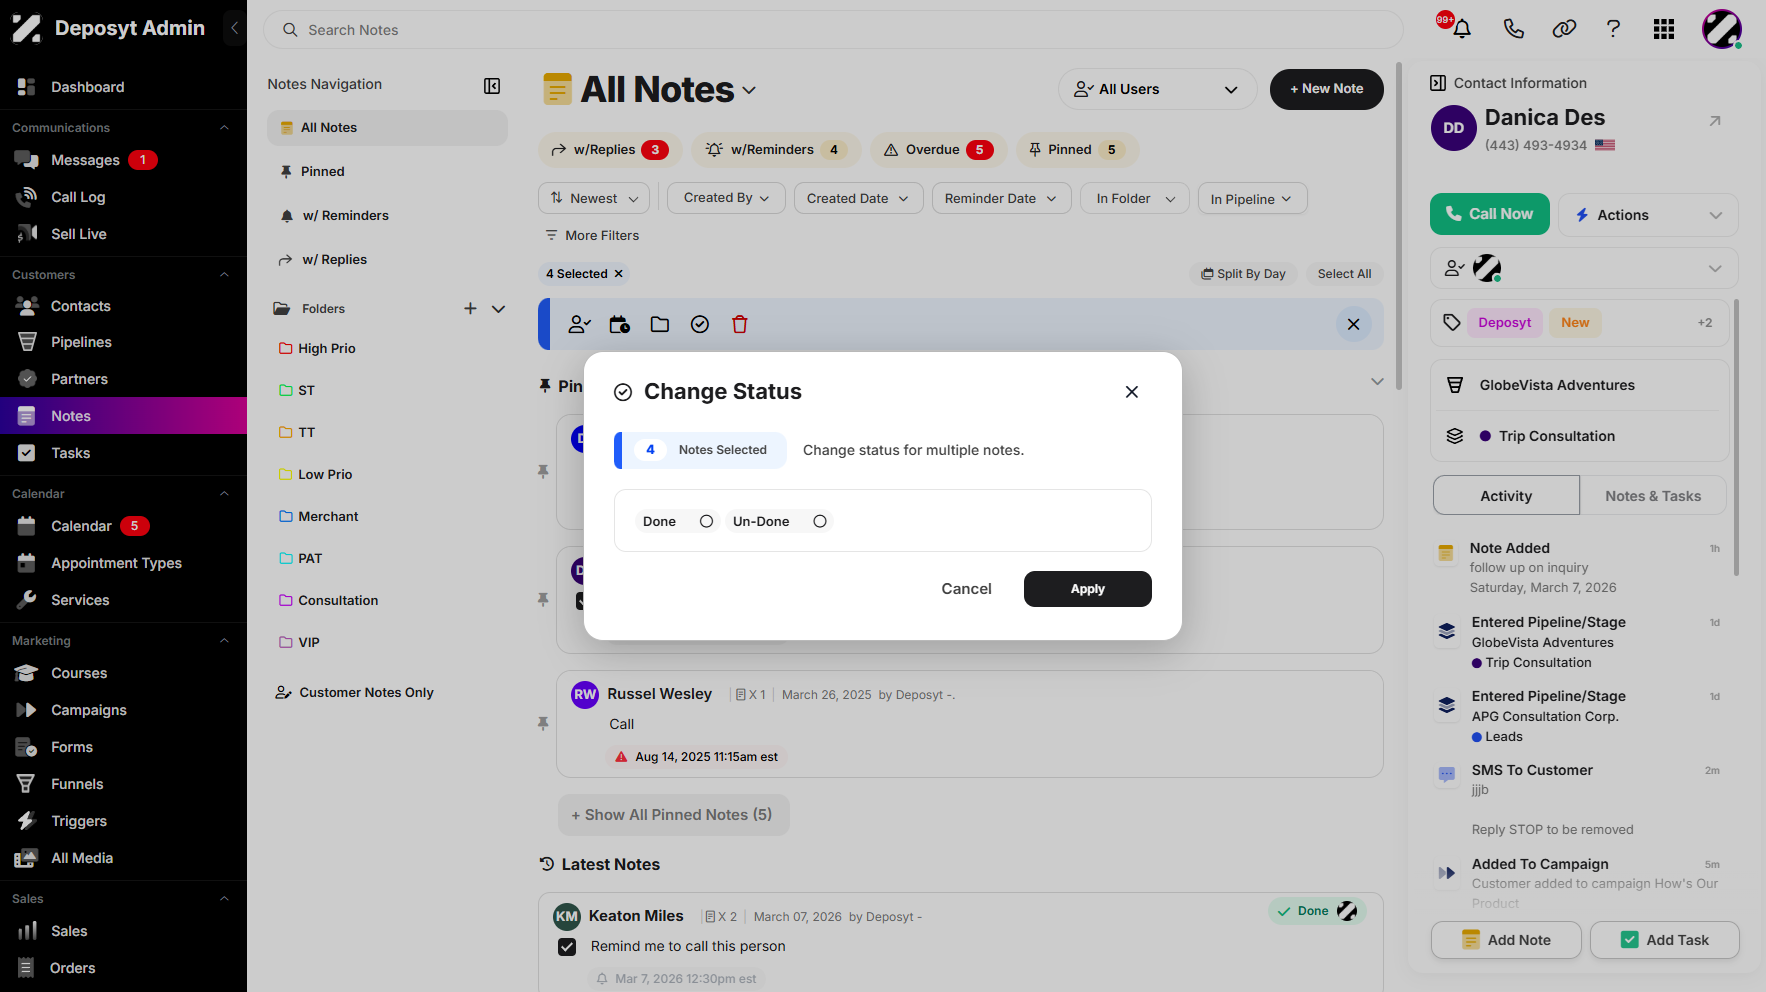The width and height of the screenshot is (1766, 992).
Task: Toggle the Overdue filter chip
Action: (939, 150)
